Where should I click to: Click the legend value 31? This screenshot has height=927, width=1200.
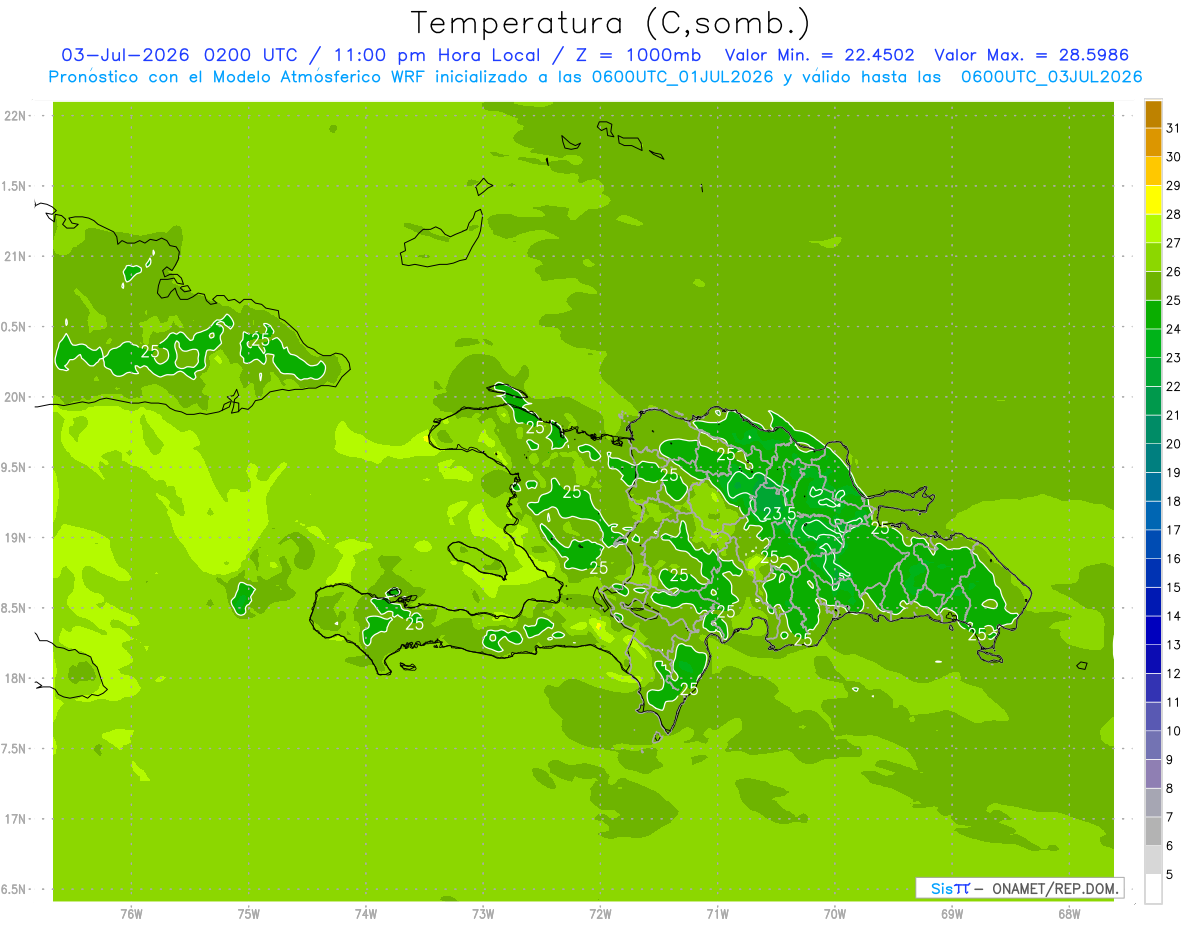tap(1173, 128)
